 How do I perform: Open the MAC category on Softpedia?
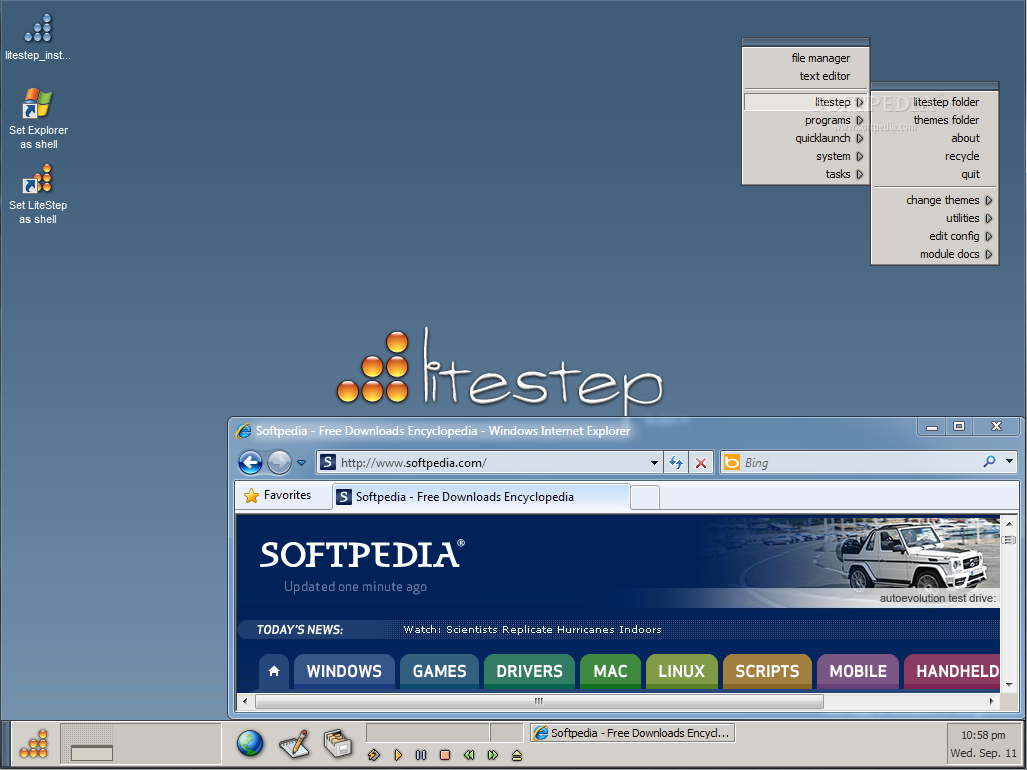(610, 671)
